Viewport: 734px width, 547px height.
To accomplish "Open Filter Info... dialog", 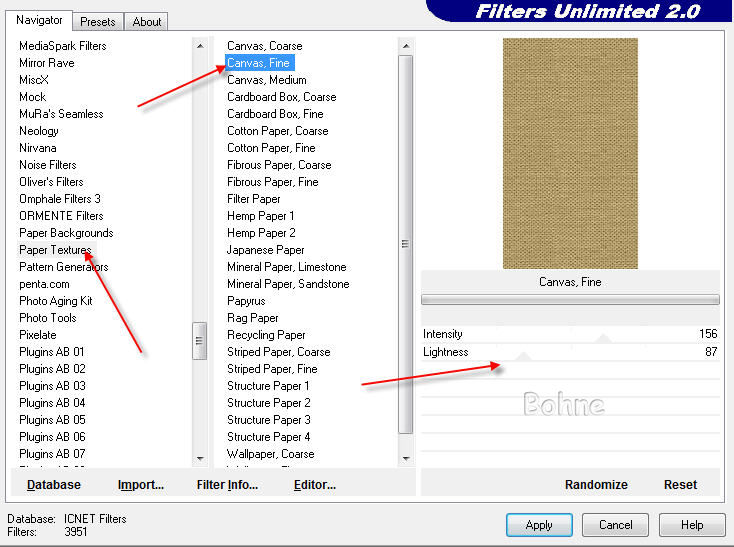I will 227,484.
